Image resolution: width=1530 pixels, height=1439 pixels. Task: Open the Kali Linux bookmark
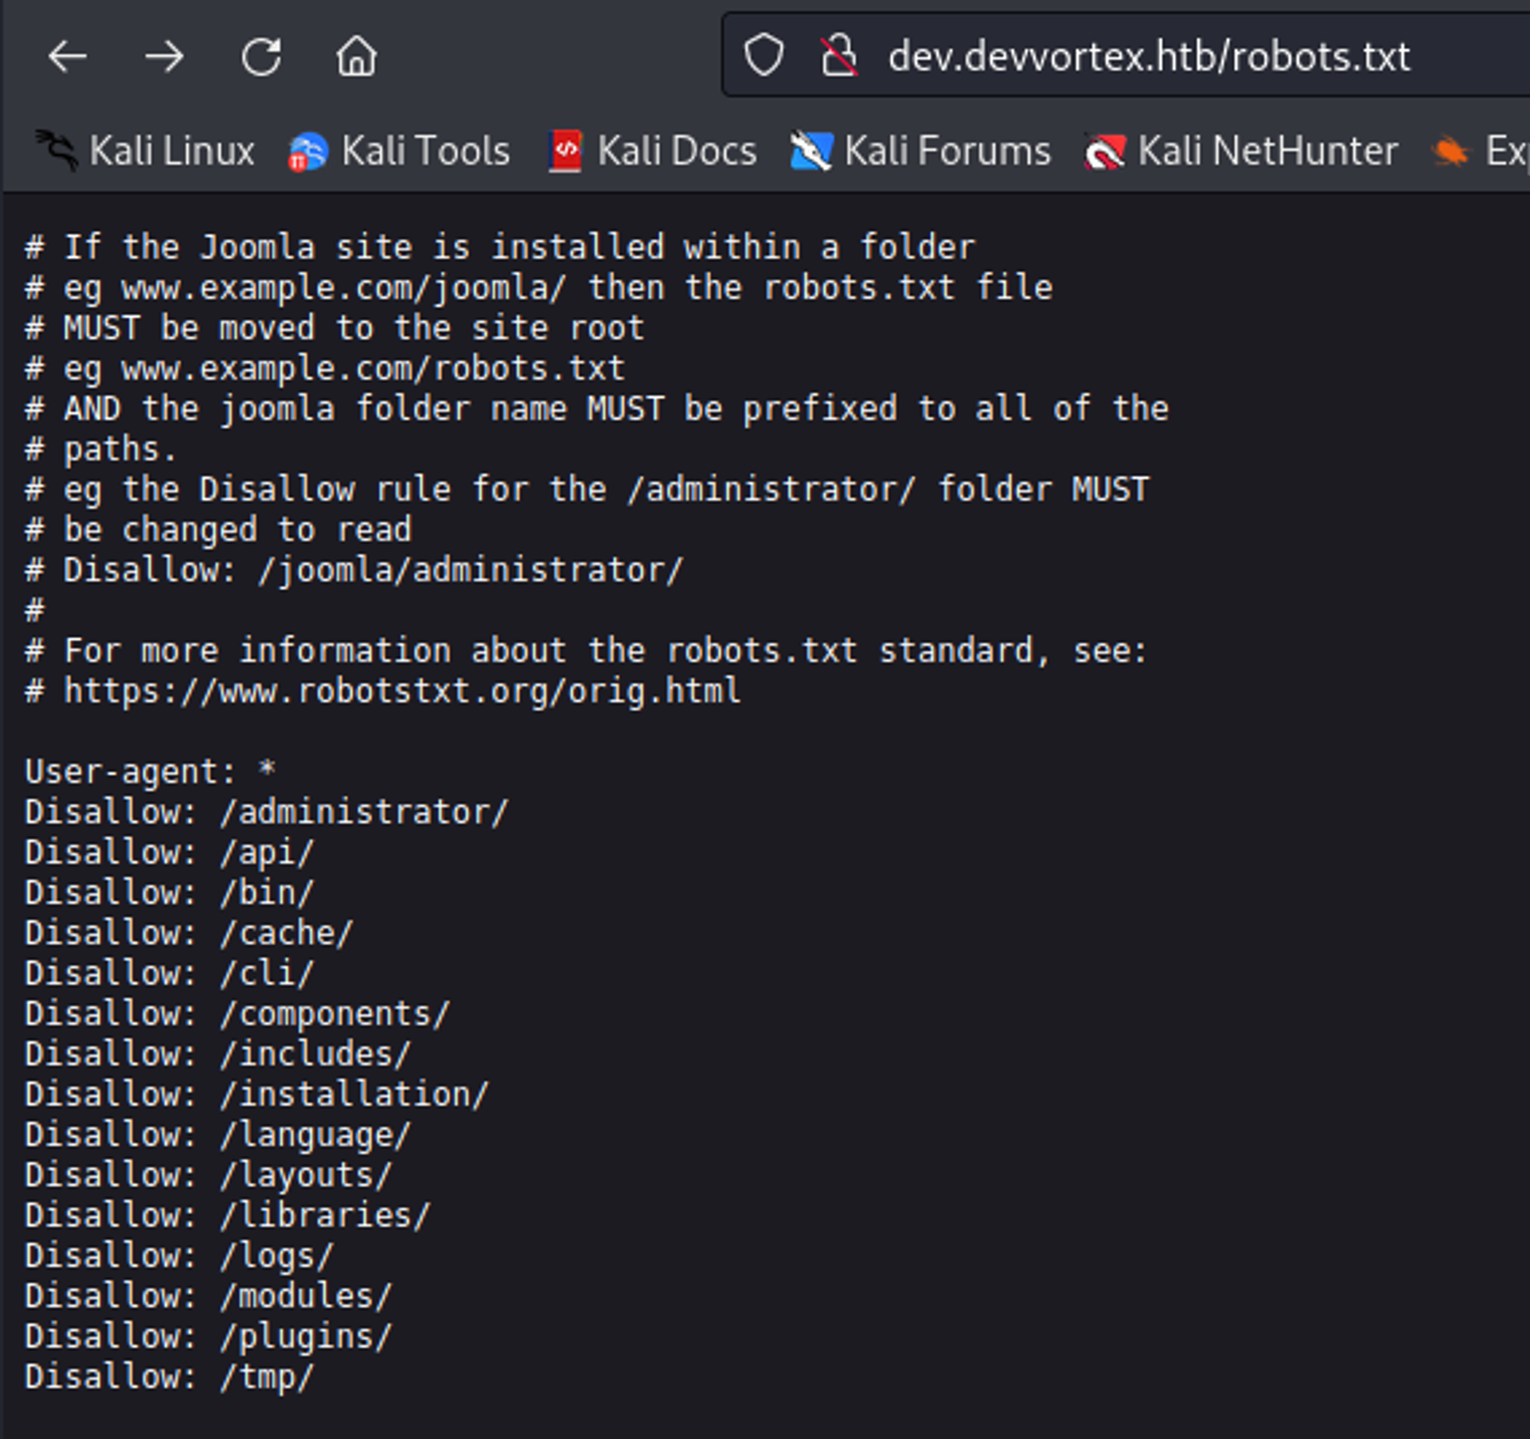pyautogui.click(x=171, y=152)
